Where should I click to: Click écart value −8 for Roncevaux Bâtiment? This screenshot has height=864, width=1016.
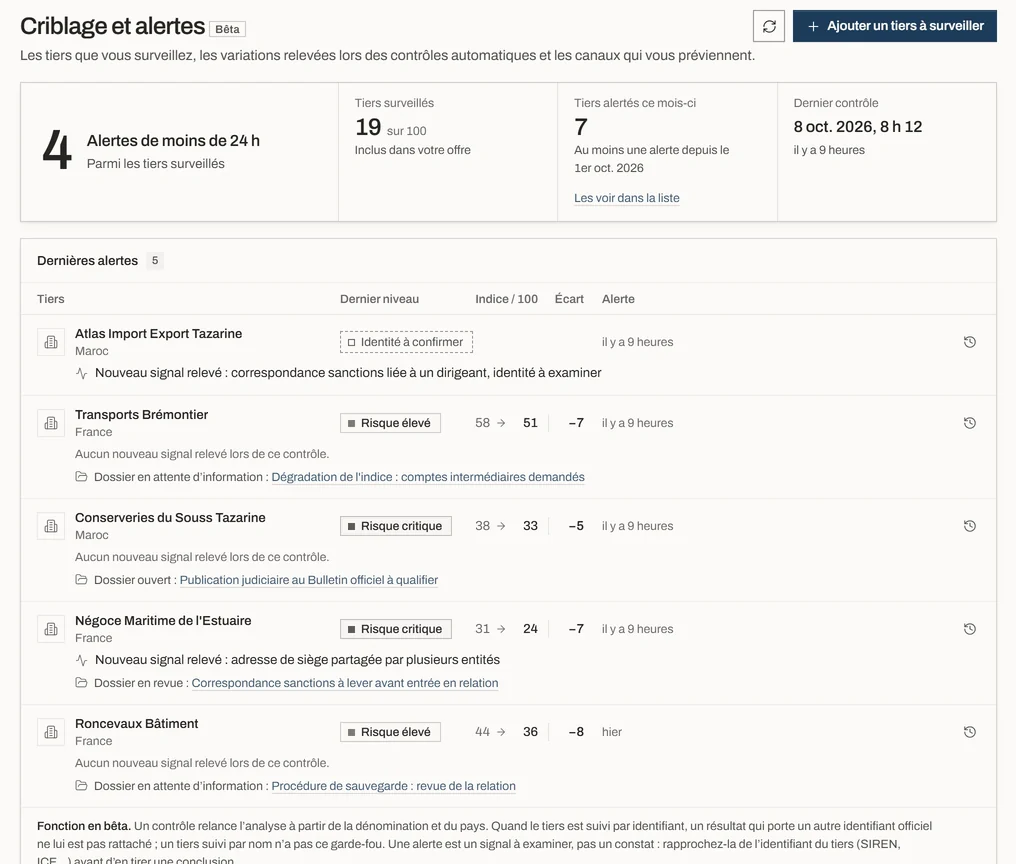click(x=576, y=732)
